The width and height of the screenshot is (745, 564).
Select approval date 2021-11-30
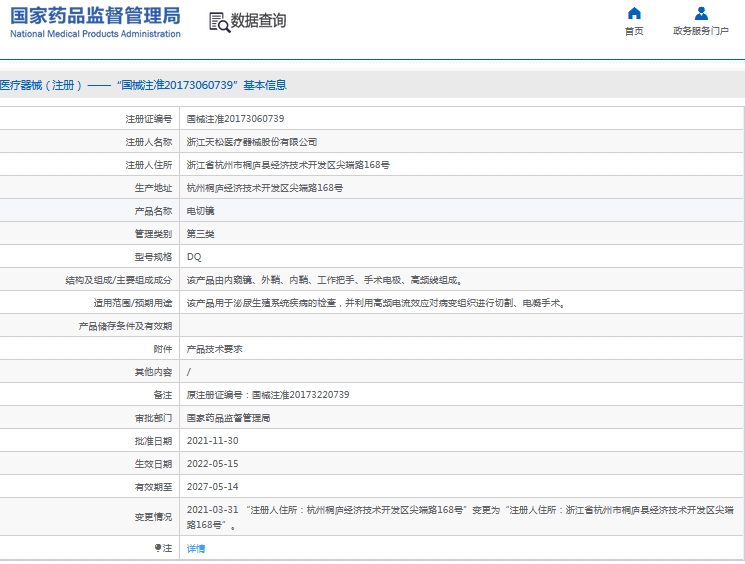(x=212, y=441)
